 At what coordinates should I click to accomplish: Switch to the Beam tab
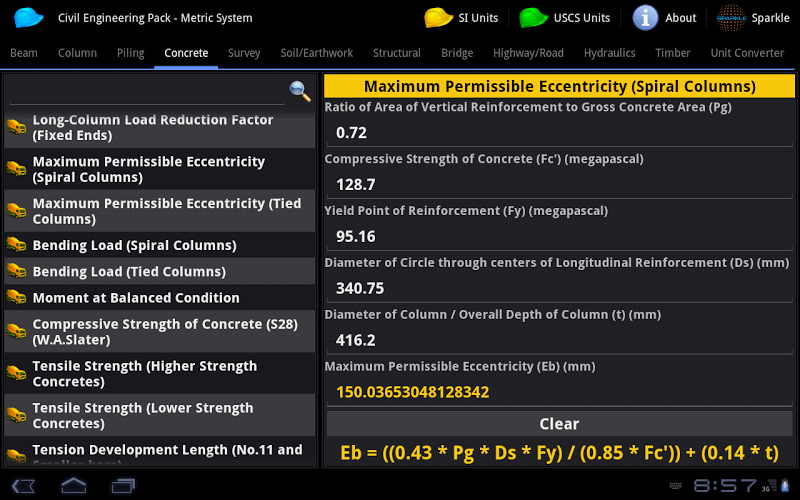(x=24, y=53)
